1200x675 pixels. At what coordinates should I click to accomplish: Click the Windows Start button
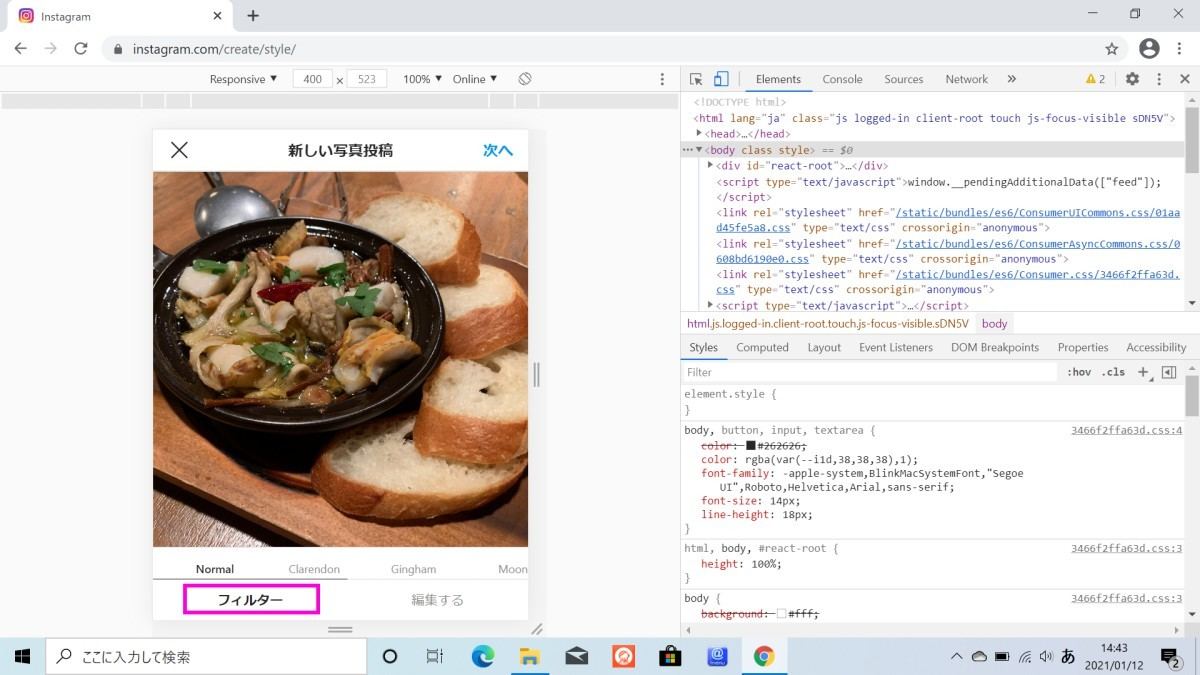point(22,656)
